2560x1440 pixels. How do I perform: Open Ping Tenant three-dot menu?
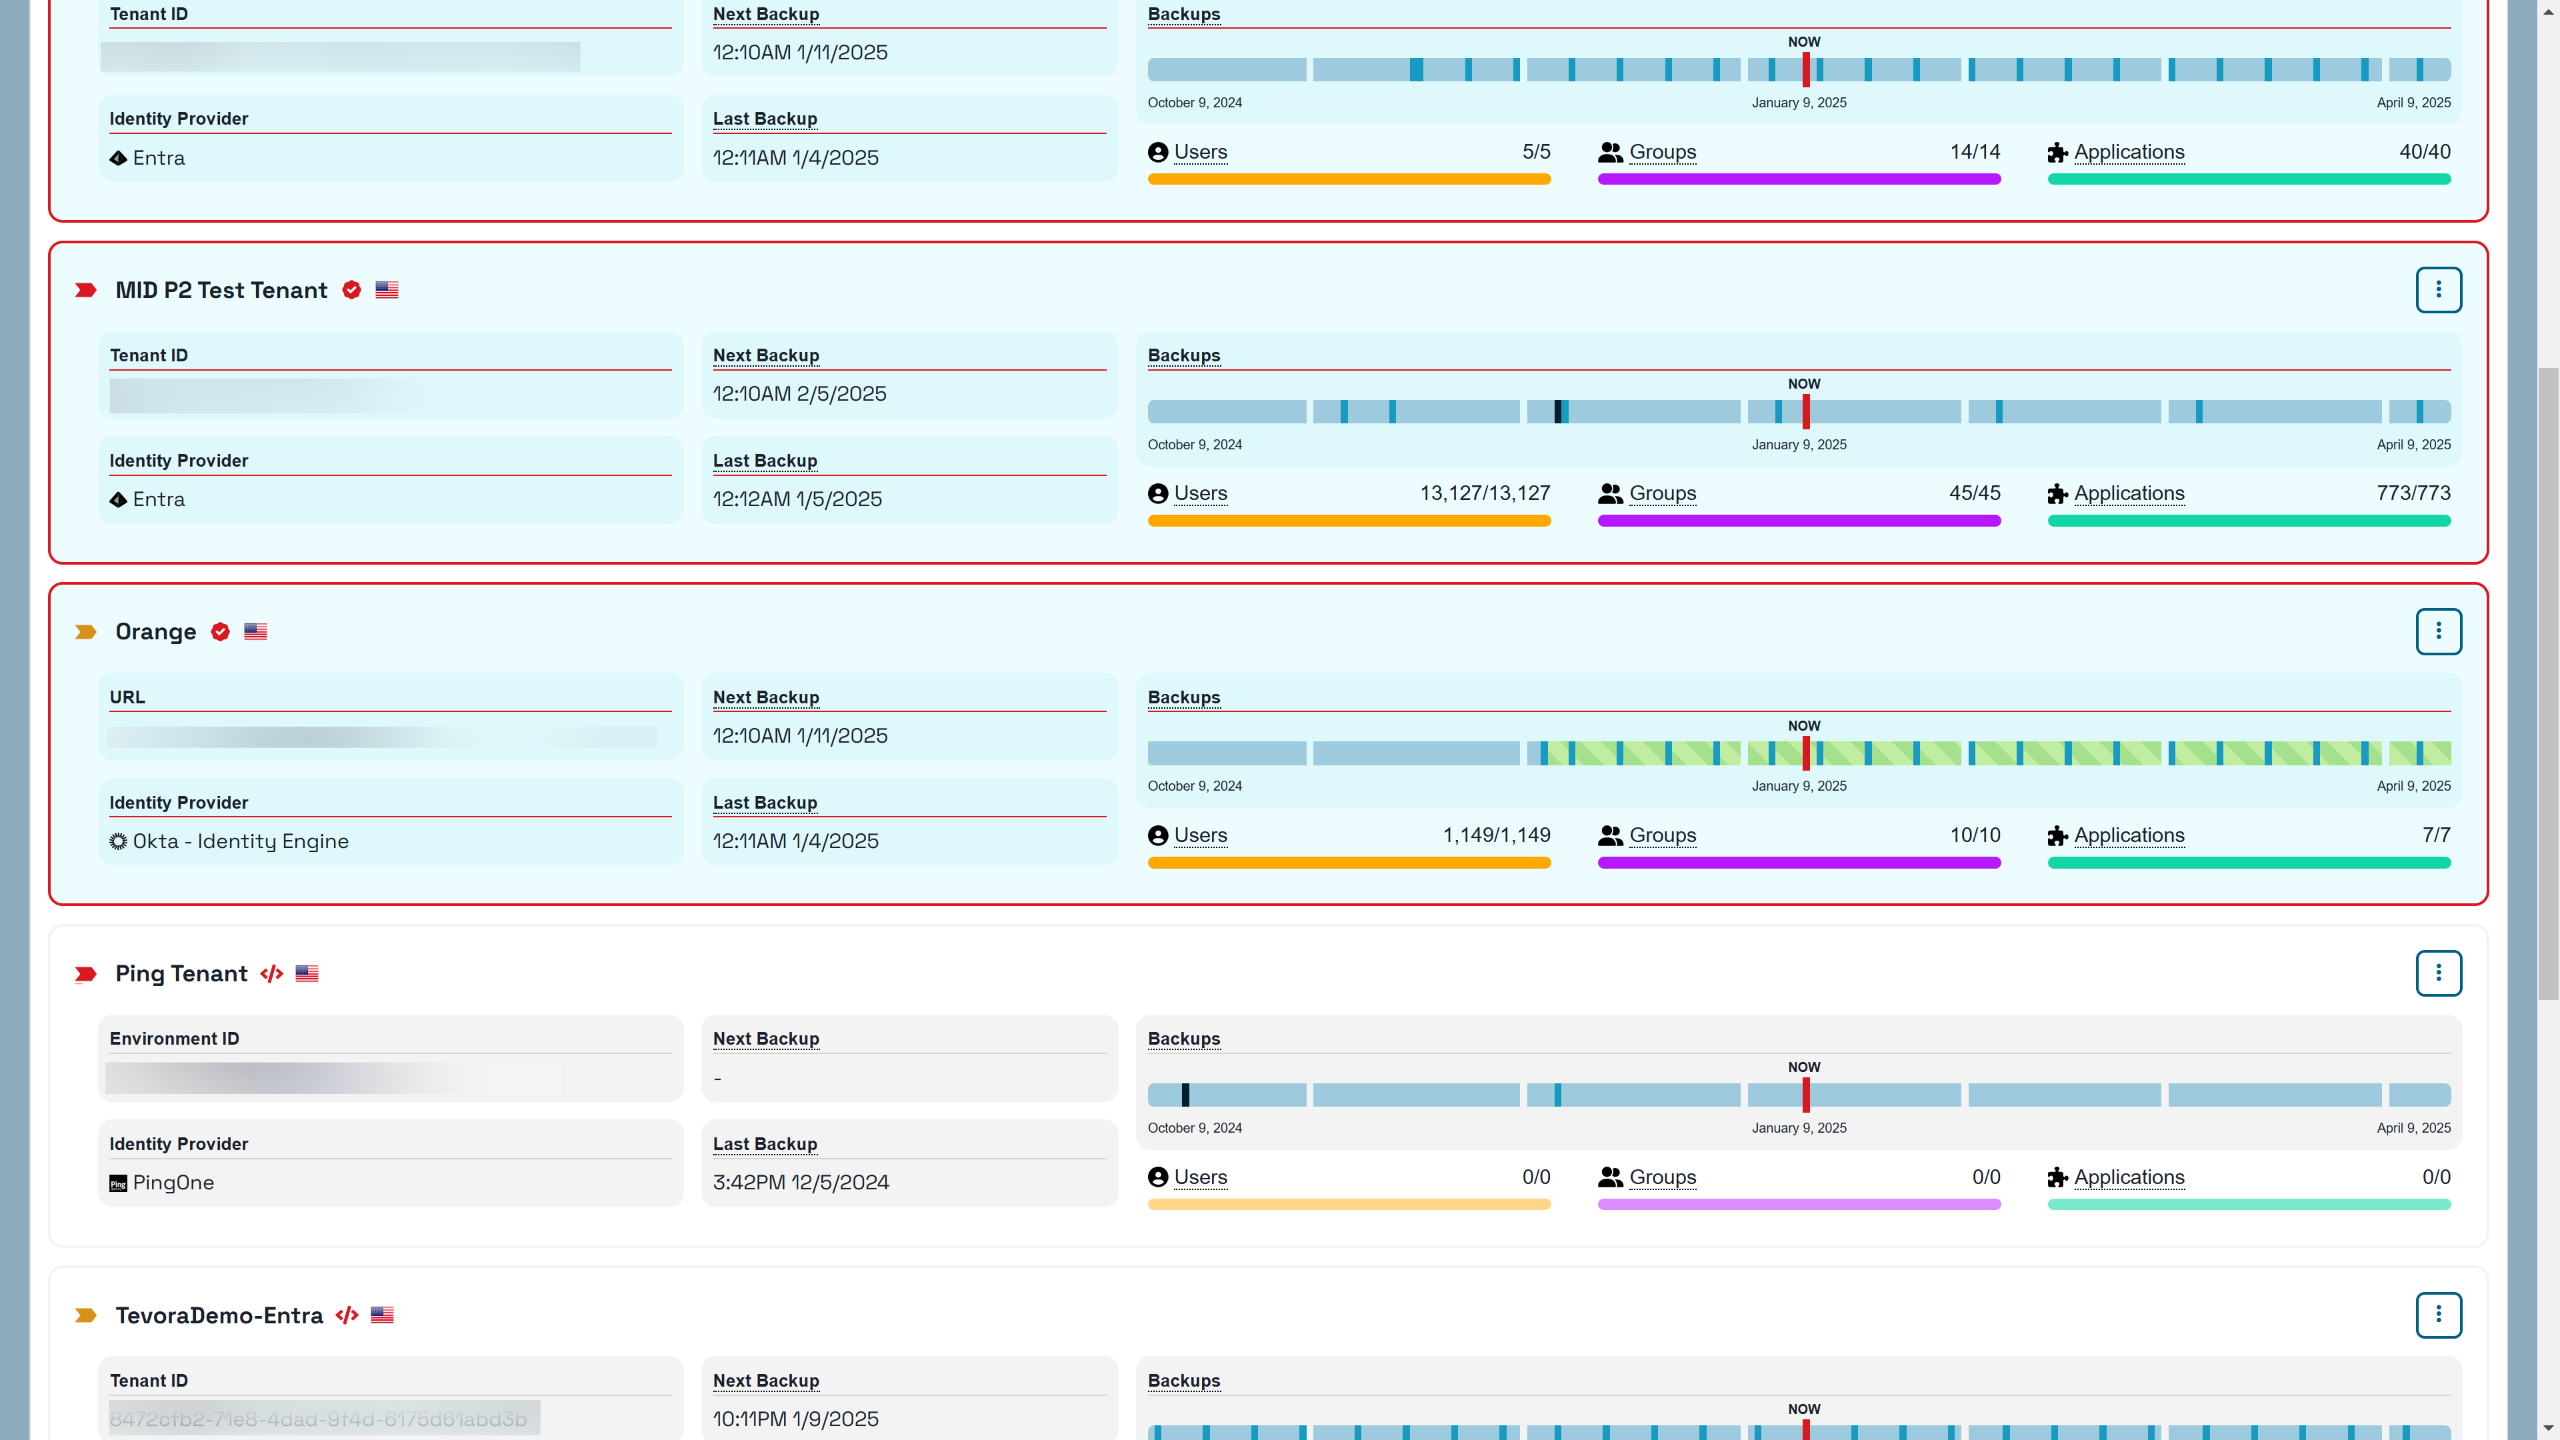coord(2438,973)
